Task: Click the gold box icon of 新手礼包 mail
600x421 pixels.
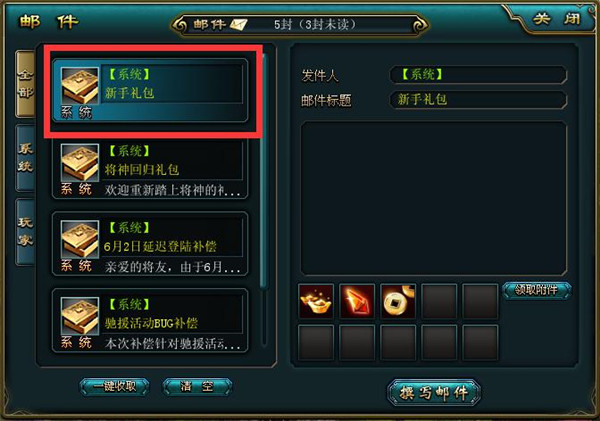Action: [80, 86]
